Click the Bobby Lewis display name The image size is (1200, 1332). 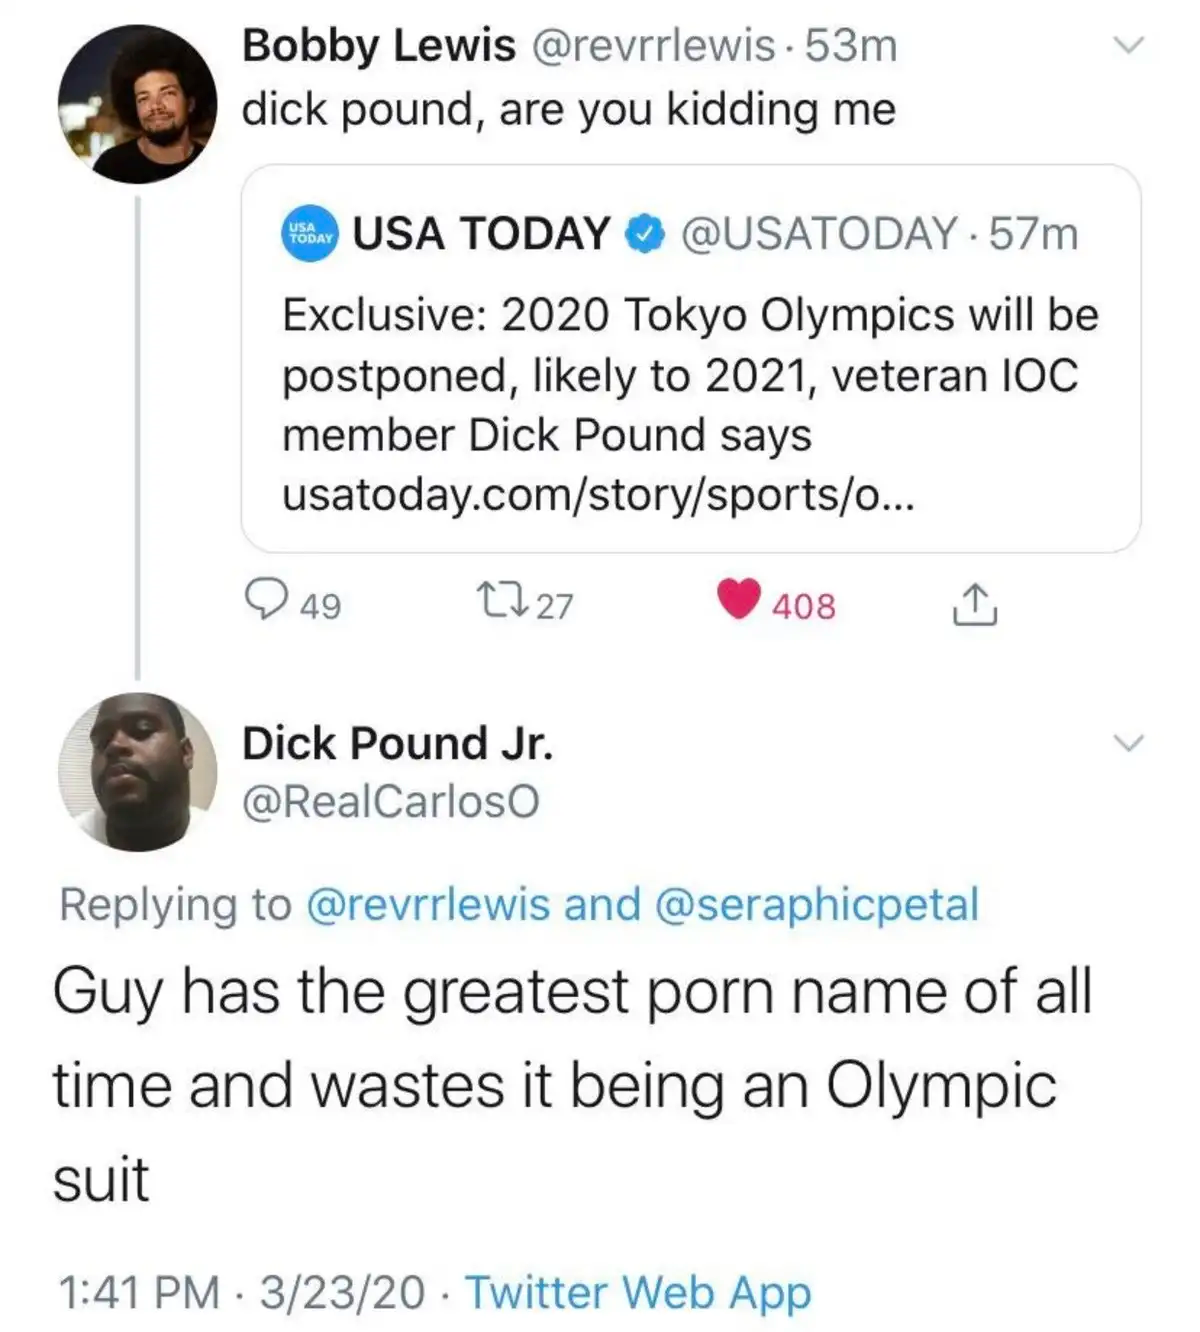[x=378, y=46]
